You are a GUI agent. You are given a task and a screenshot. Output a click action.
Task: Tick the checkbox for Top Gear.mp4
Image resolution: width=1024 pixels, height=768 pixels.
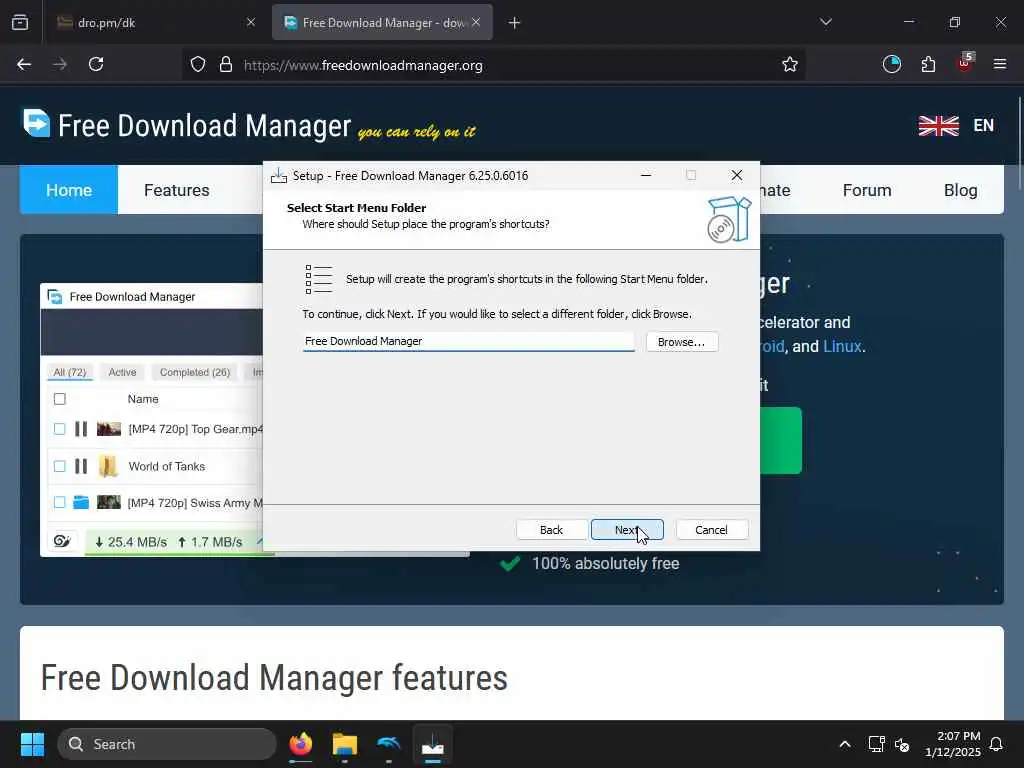(59, 429)
